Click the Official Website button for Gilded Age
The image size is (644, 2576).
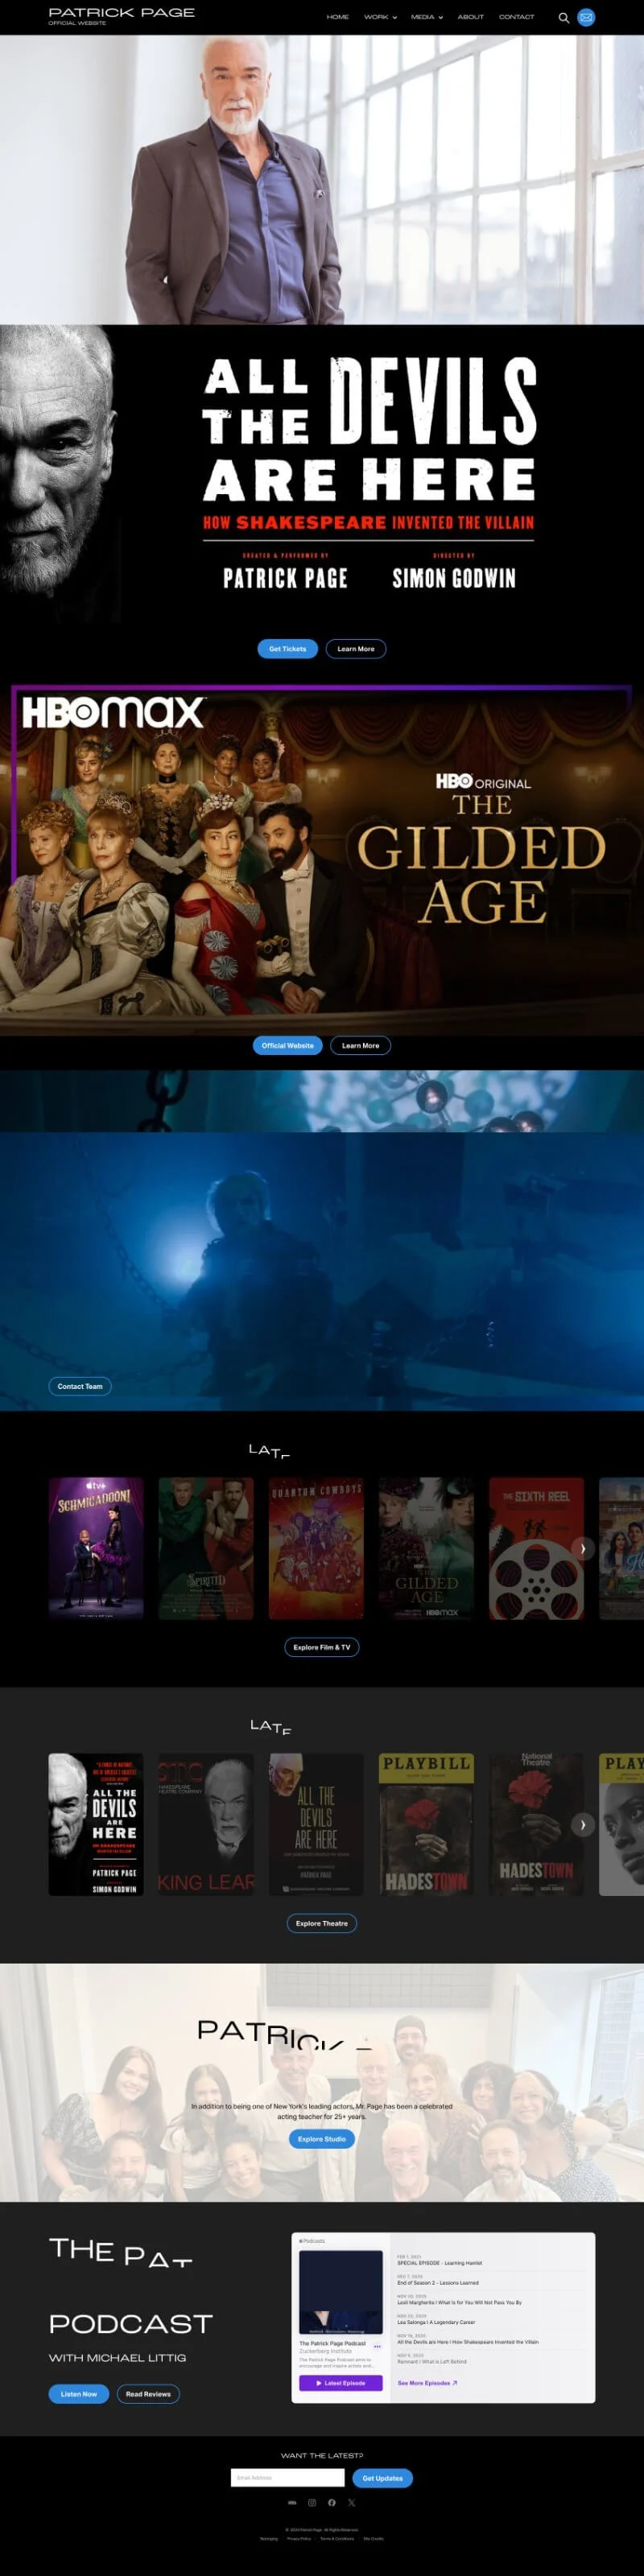(x=288, y=1045)
